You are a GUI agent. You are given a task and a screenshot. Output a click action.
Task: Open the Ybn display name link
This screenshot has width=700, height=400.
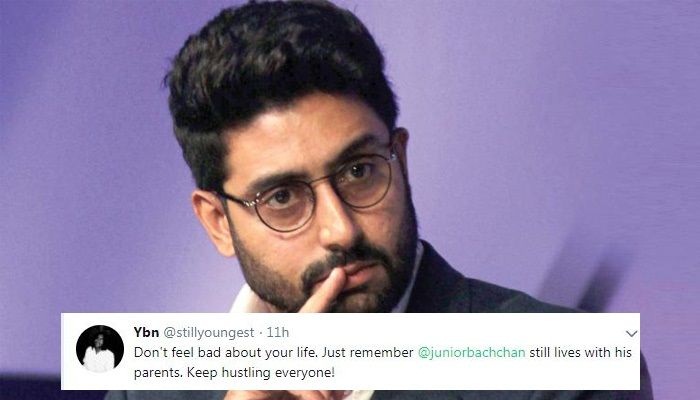(x=146, y=332)
